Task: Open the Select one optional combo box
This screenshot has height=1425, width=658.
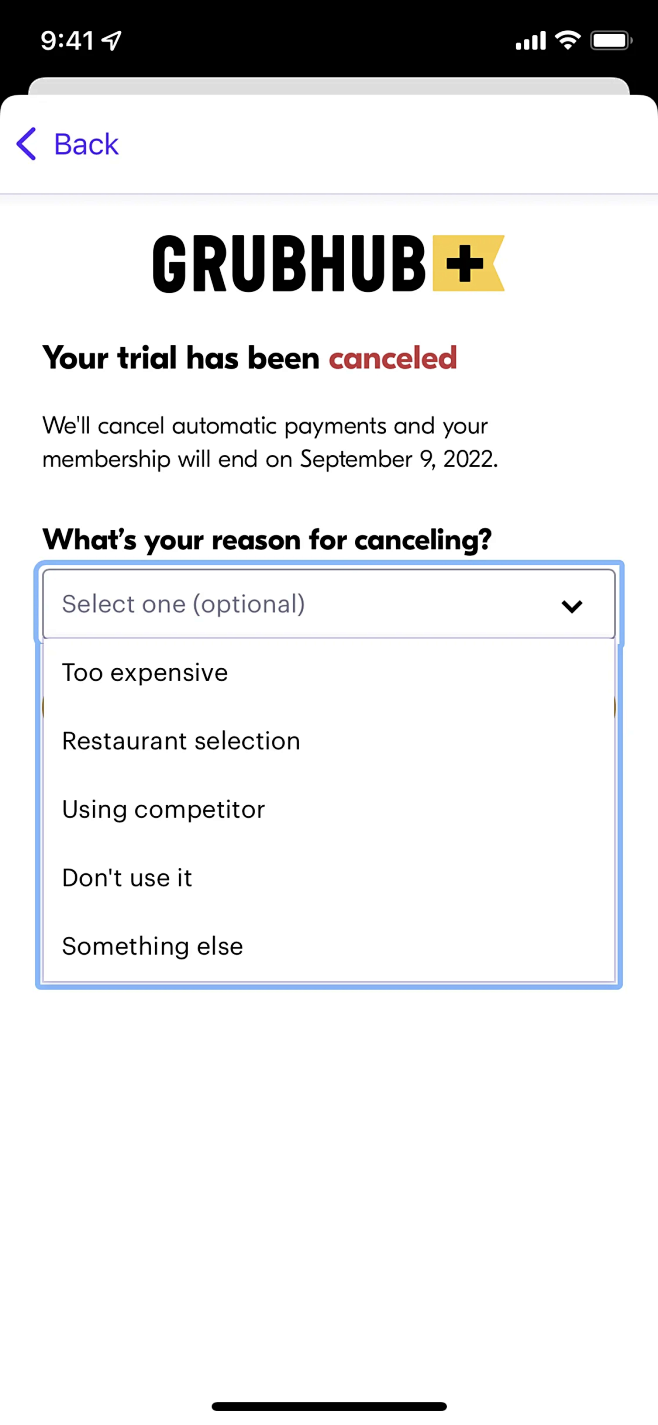Action: coord(328,604)
